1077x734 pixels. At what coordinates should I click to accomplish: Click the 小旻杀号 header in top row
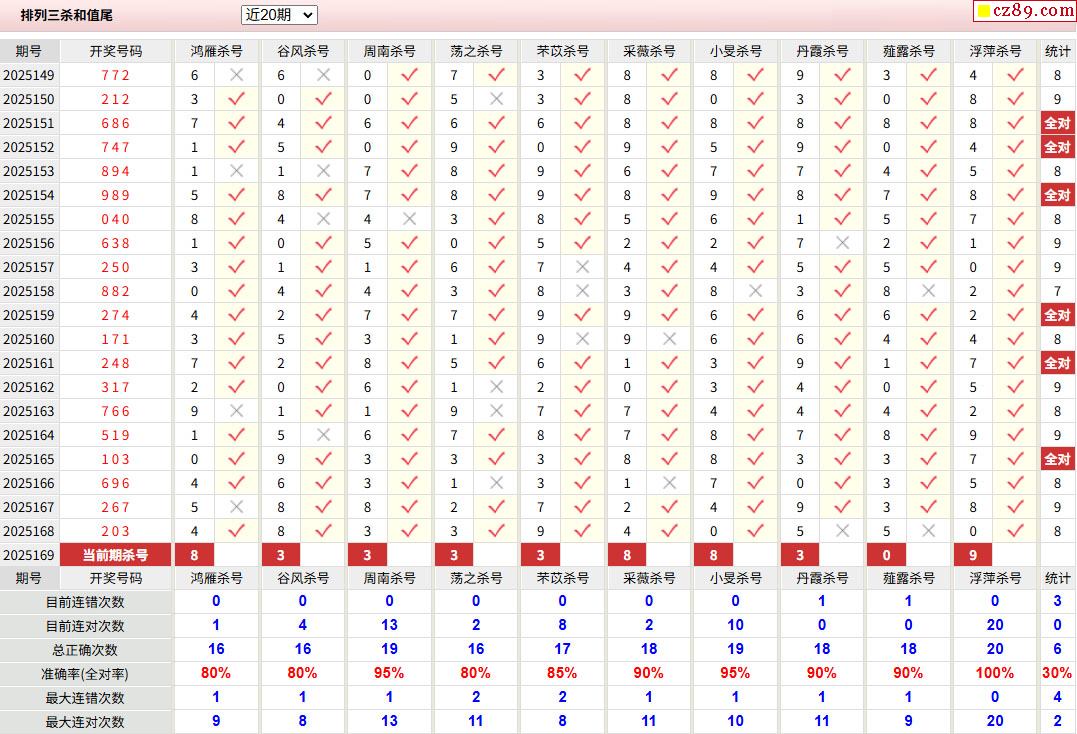coord(736,51)
